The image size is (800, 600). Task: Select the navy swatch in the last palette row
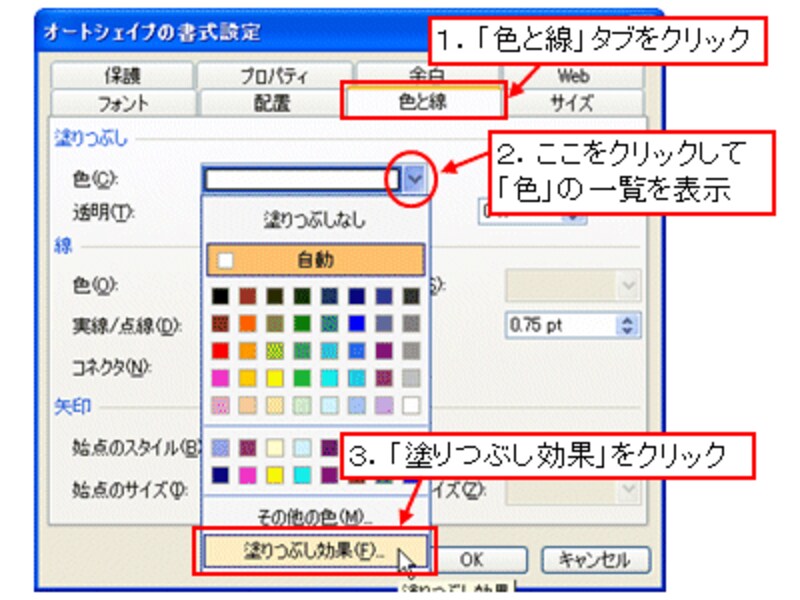pos(220,475)
